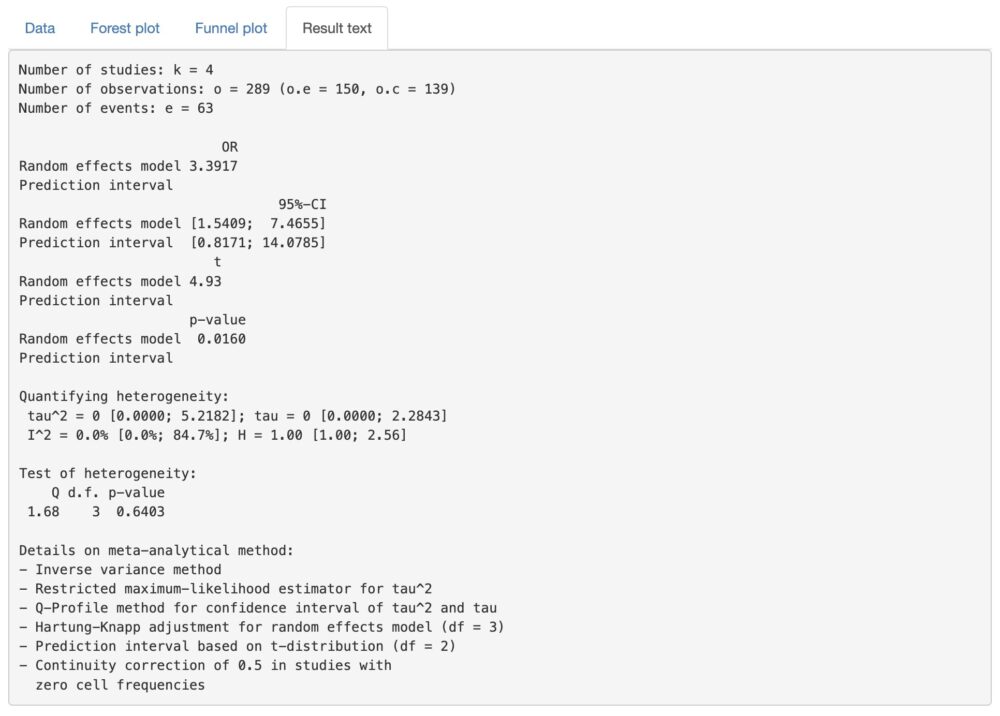Screen dimensions: 1000x716
Task: Click the random effects 95%-CI values
Action: [x=258, y=223]
